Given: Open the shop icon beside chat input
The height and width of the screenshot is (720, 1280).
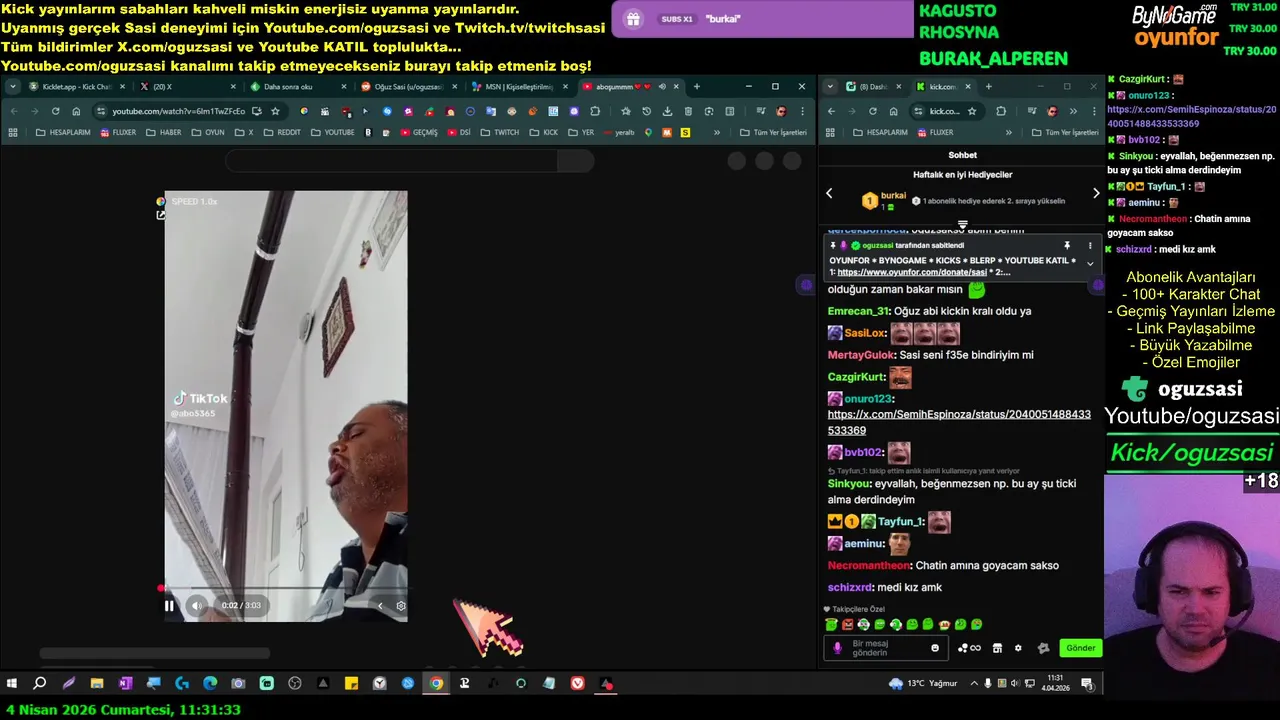Looking at the screenshot, I should click(x=997, y=648).
